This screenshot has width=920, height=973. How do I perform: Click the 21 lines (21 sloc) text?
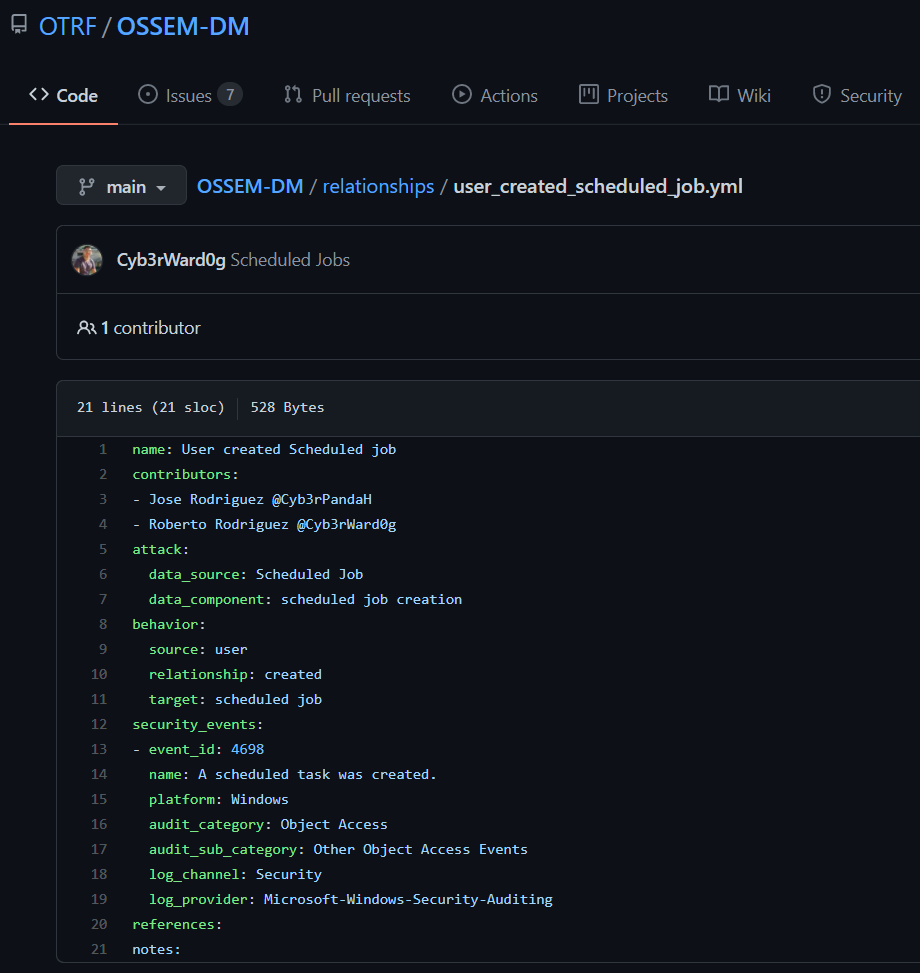[151, 407]
